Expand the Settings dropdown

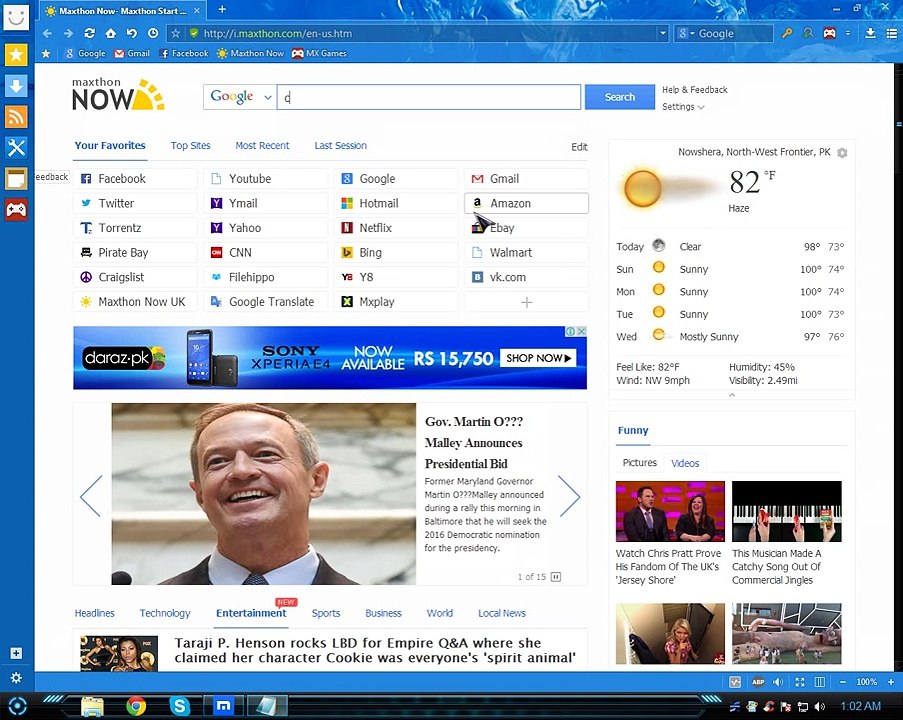(683, 107)
